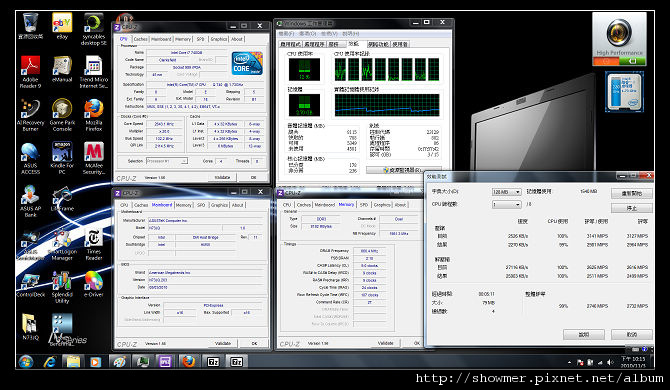This screenshot has width=670, height=390.
Task: Open the eManual desktop shortcut
Action: tap(62, 68)
